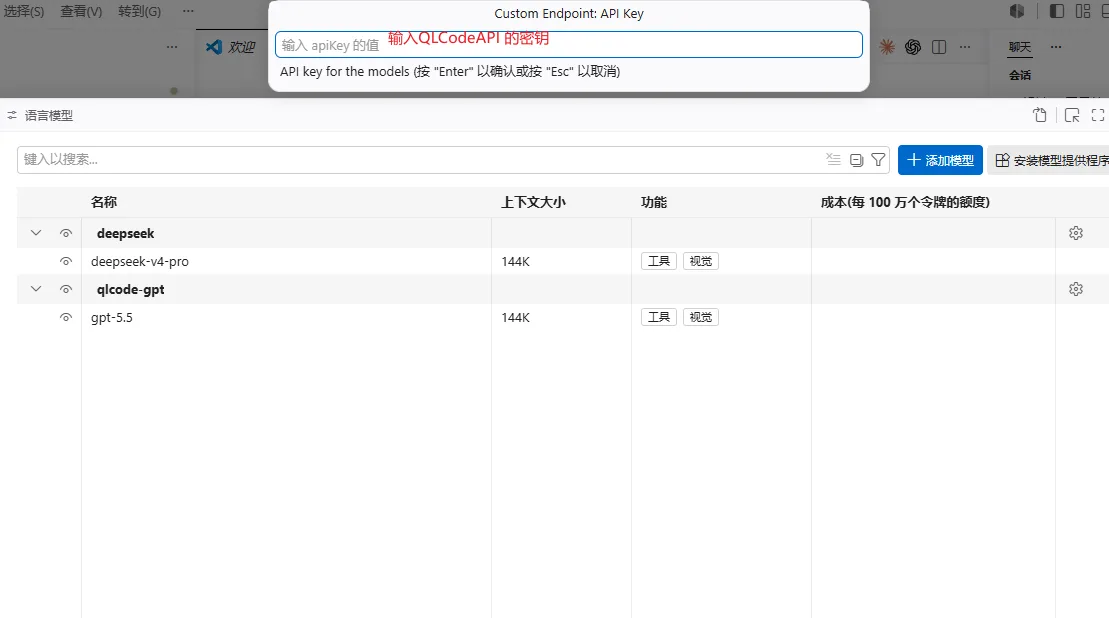Screen dimensions: 1109x618
Task: Toggle visibility of deepseek group
Action: pyautogui.click(x=66, y=233)
